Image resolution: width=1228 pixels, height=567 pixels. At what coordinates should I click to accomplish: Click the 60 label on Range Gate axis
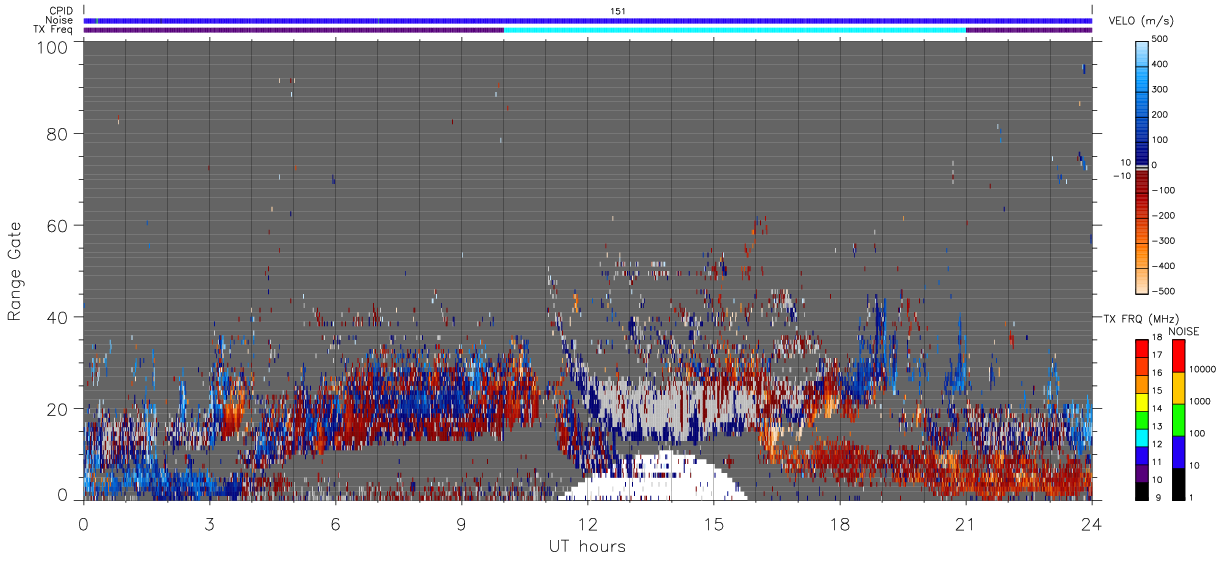[x=58, y=225]
